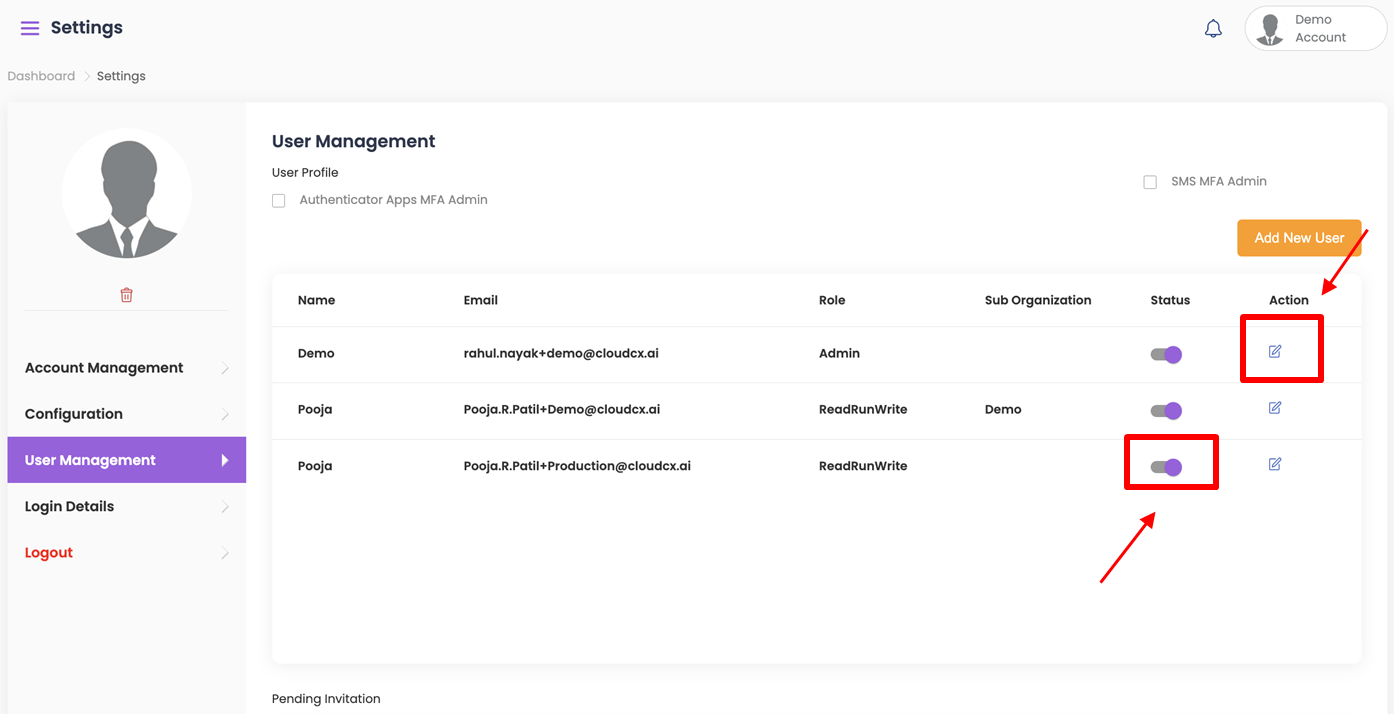Edit the Pooja Demo sub-organization user

click(x=1275, y=408)
